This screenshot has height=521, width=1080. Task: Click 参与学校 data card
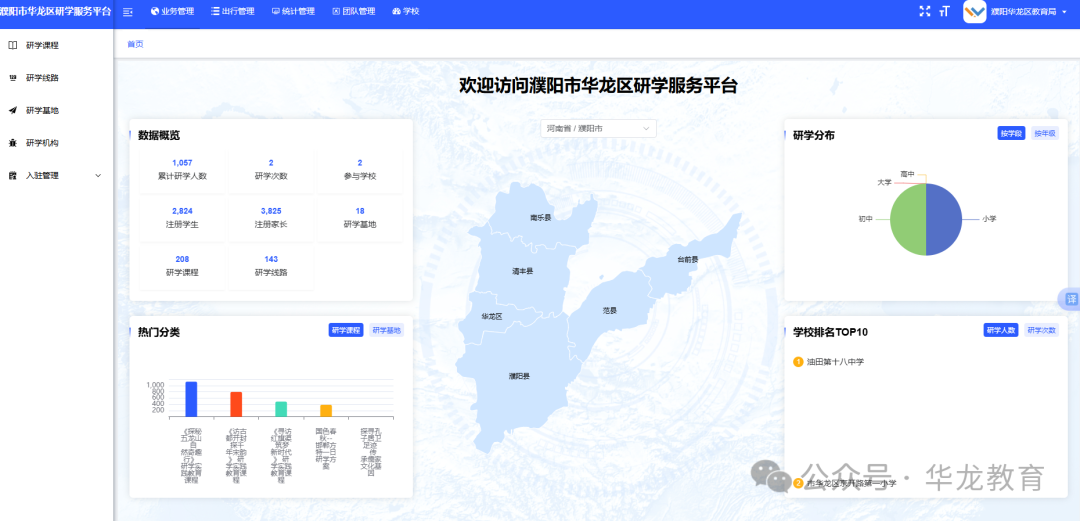[360, 170]
